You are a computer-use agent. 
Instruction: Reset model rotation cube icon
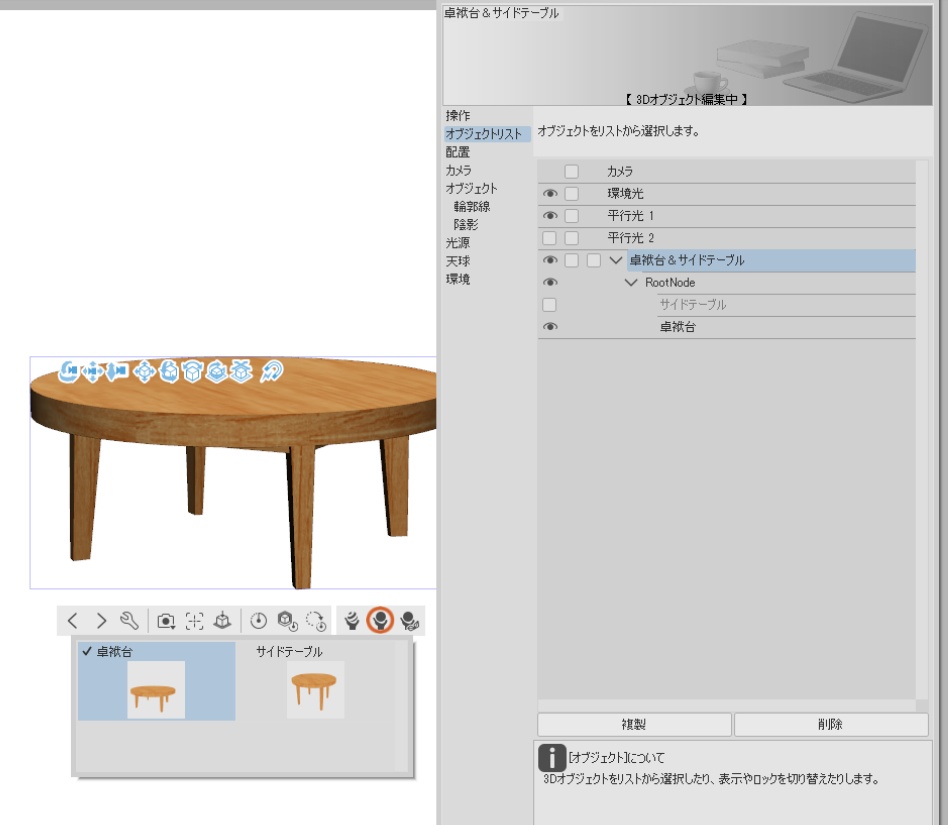(x=287, y=621)
